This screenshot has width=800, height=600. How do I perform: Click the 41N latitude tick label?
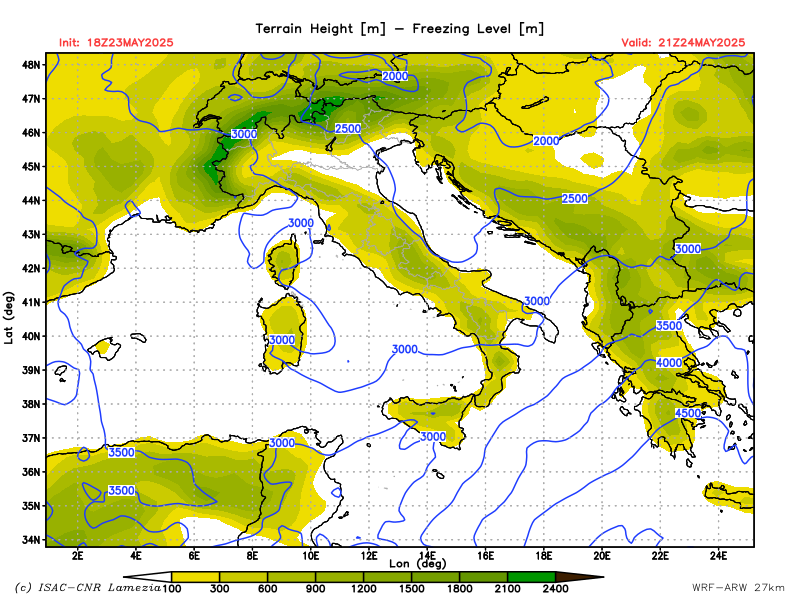(x=32, y=302)
